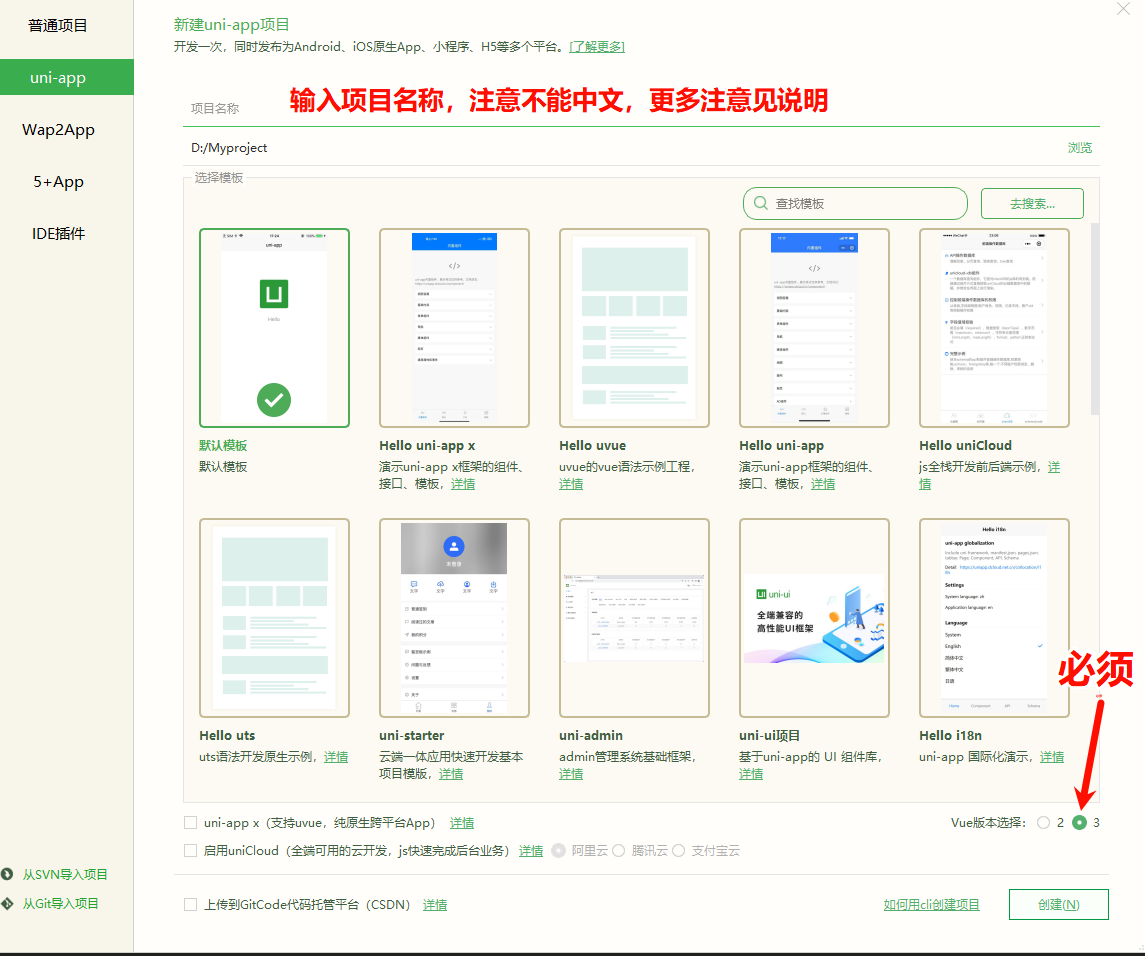1145x956 pixels.
Task: Click the magnifier icon in template search
Action: [x=761, y=203]
